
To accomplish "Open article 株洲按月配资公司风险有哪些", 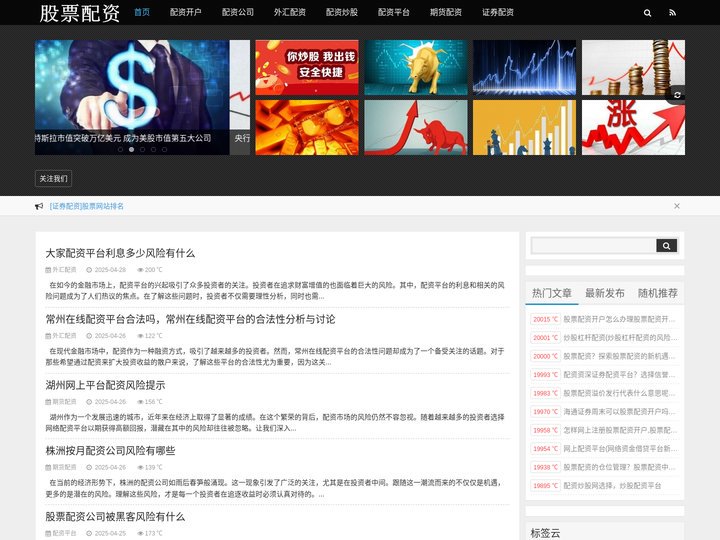I will click(x=110, y=450).
